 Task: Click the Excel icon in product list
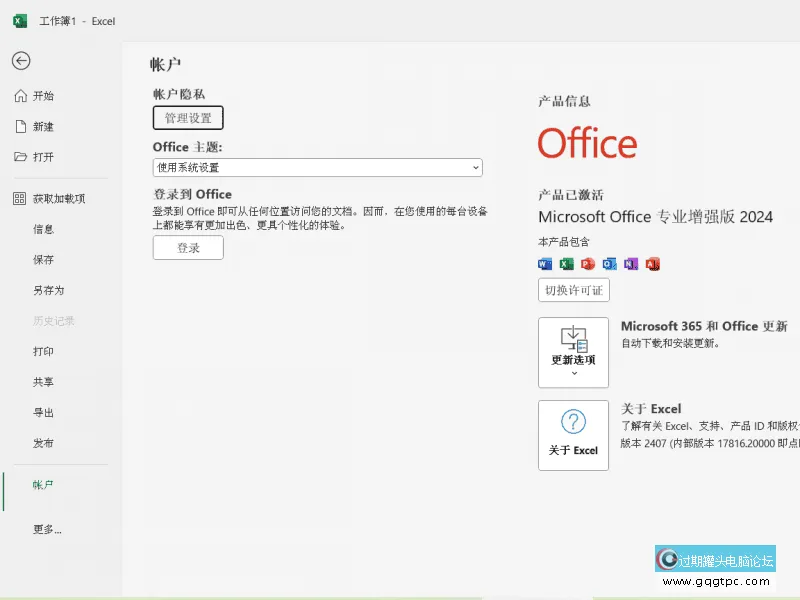(x=566, y=263)
